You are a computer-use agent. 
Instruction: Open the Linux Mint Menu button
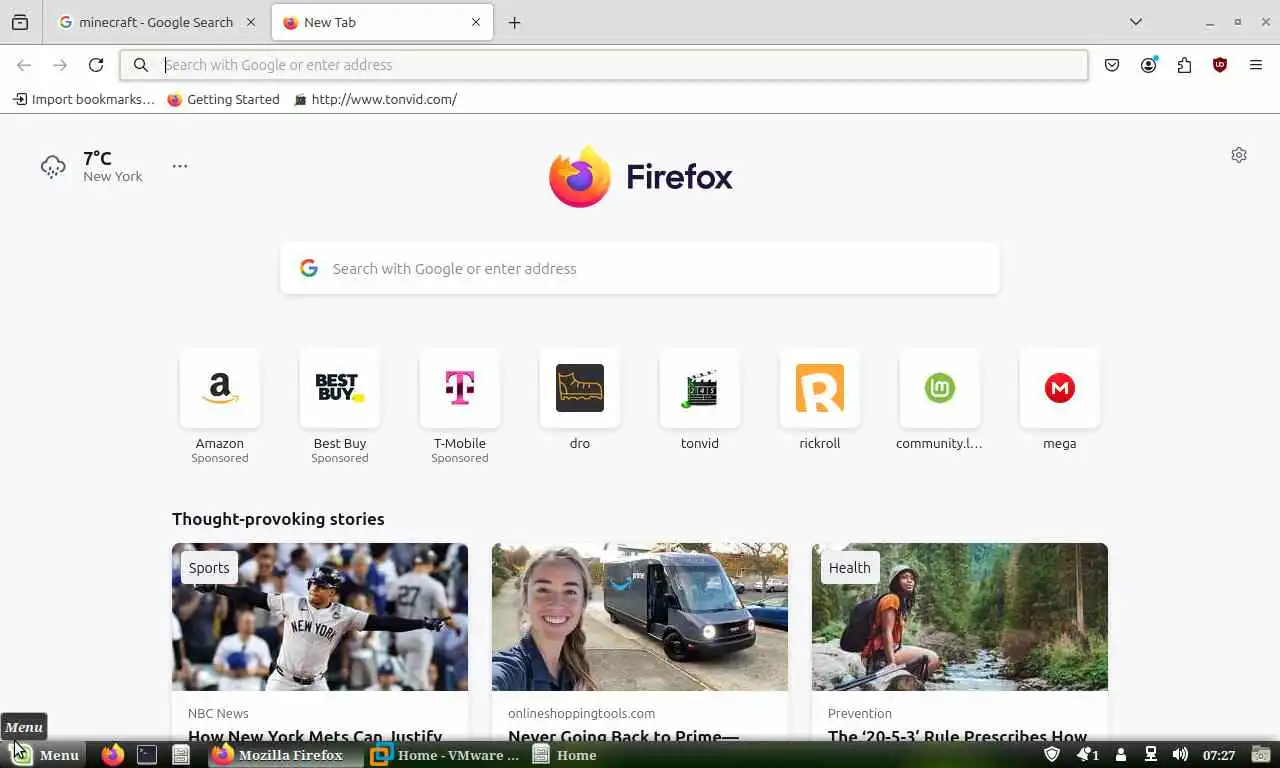(x=45, y=755)
